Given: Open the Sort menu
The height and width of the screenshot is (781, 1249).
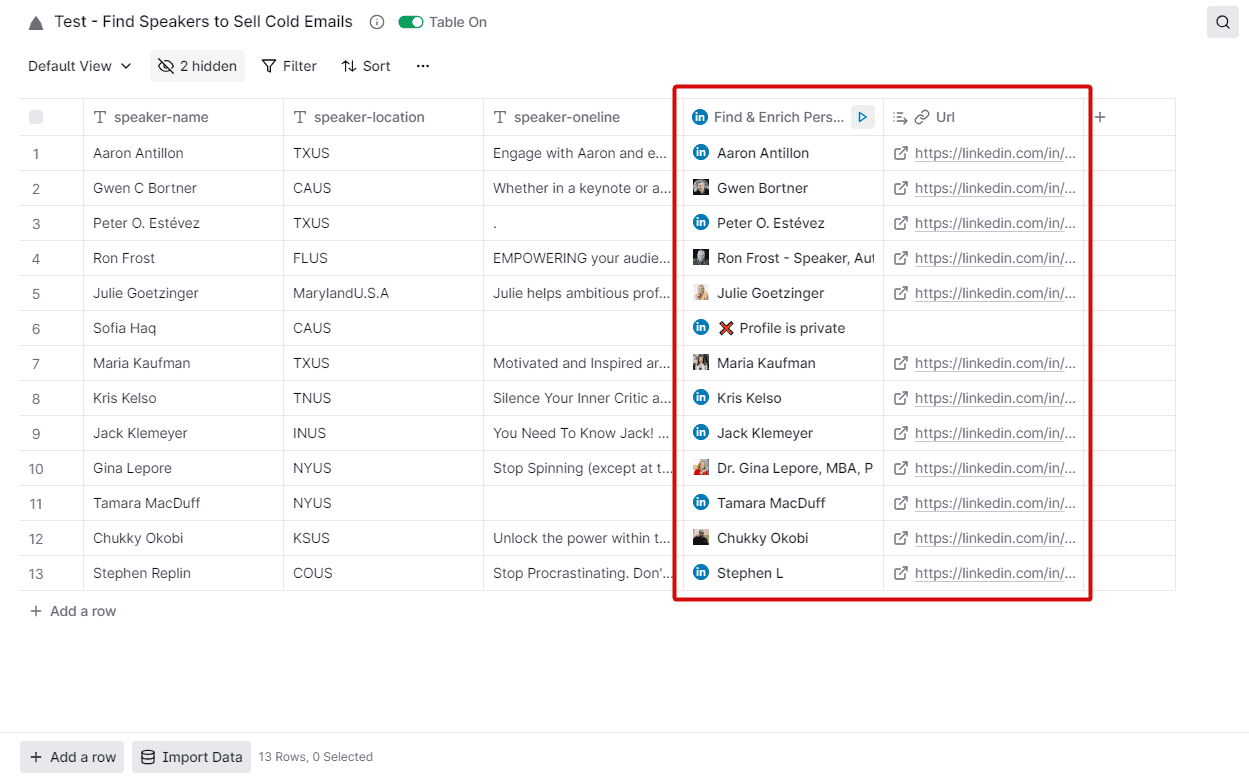Looking at the screenshot, I should click(366, 66).
